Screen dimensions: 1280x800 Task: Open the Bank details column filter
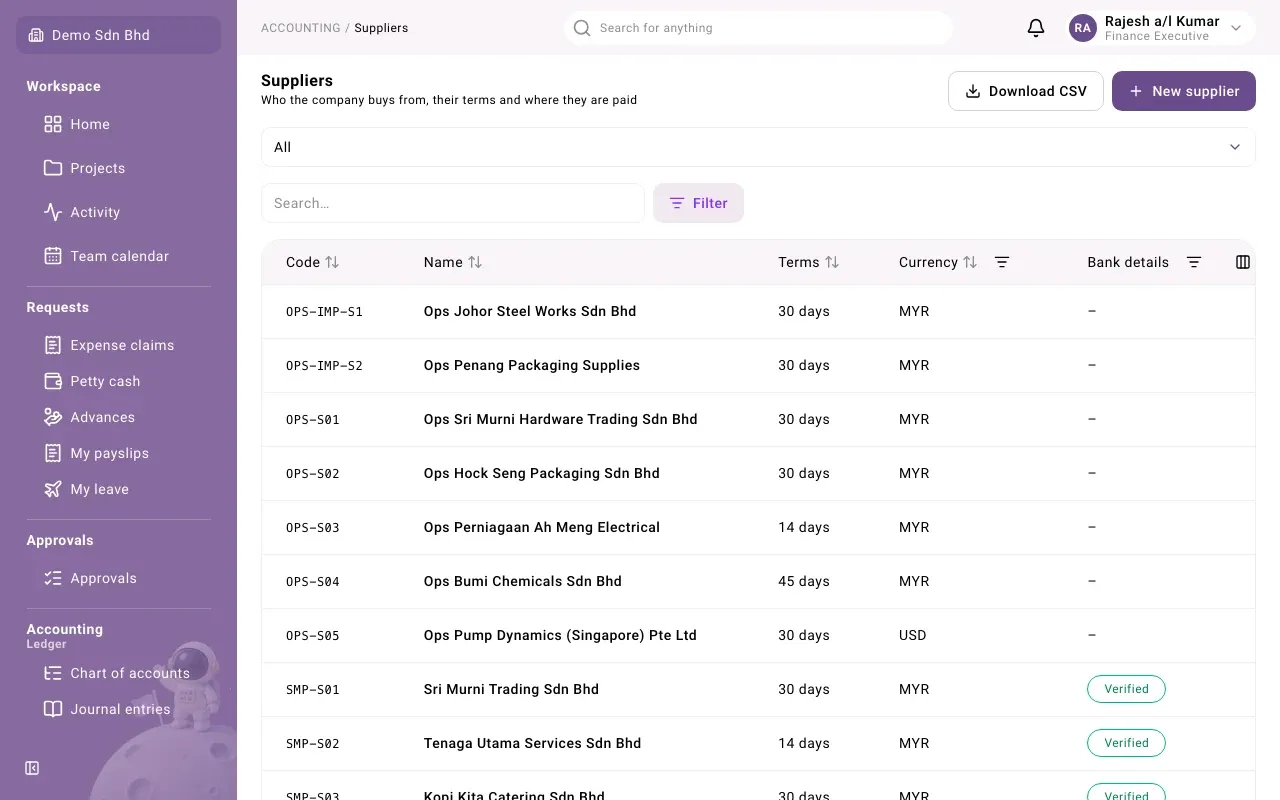pyautogui.click(x=1194, y=262)
